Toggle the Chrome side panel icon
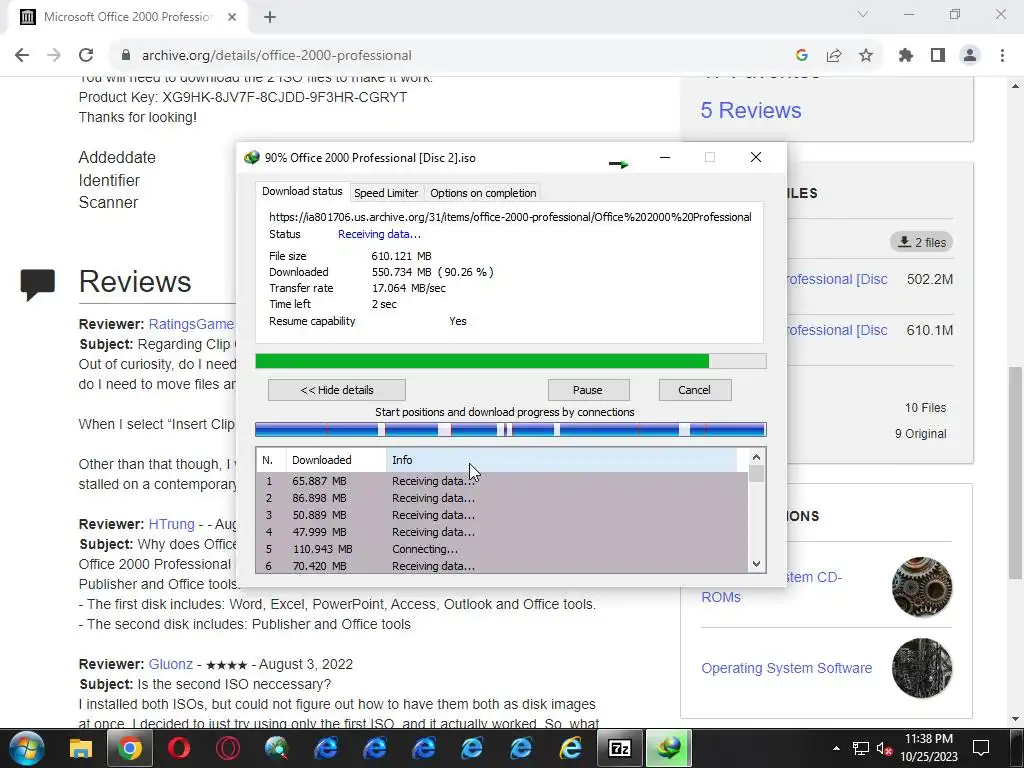Viewport: 1024px width, 768px height. pos(938,56)
